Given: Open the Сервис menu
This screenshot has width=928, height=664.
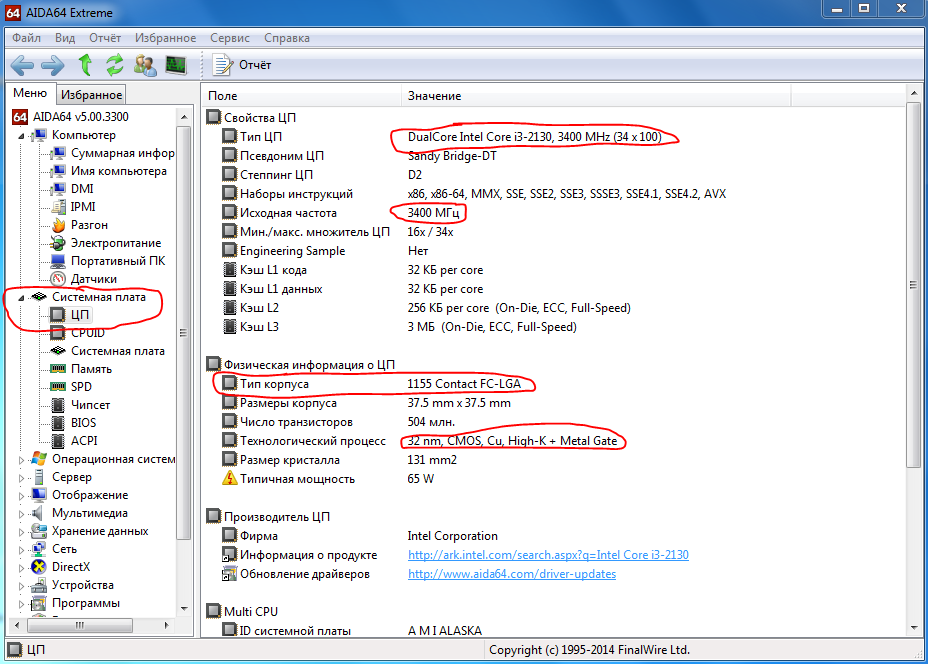Looking at the screenshot, I should [x=230, y=38].
